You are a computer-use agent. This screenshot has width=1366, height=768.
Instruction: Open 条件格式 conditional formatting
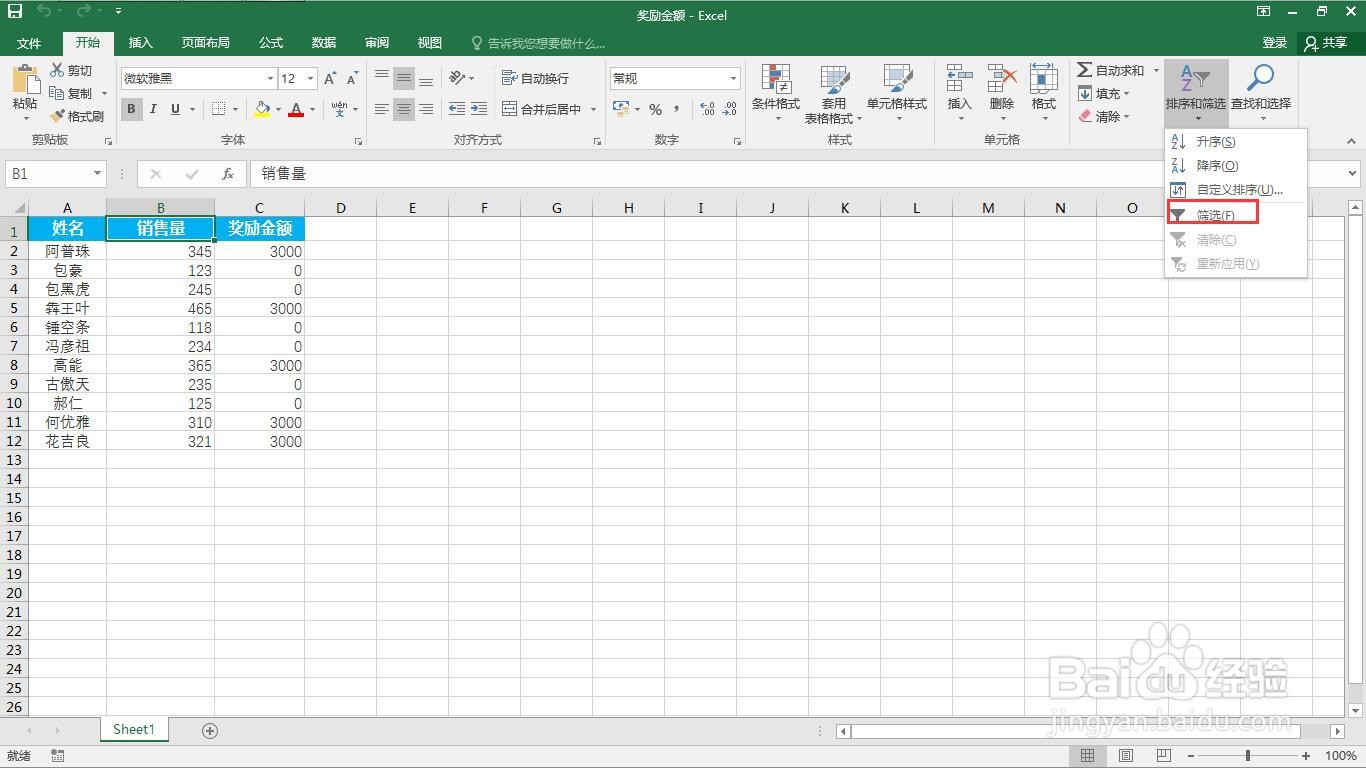coord(776,93)
